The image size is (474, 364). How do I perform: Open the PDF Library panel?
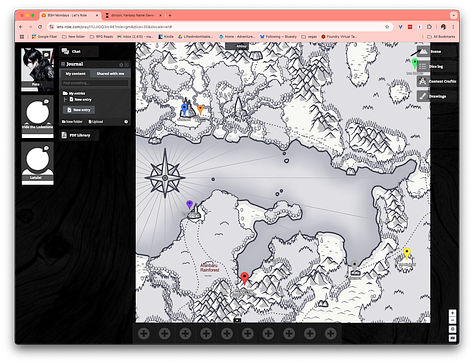[x=79, y=135]
